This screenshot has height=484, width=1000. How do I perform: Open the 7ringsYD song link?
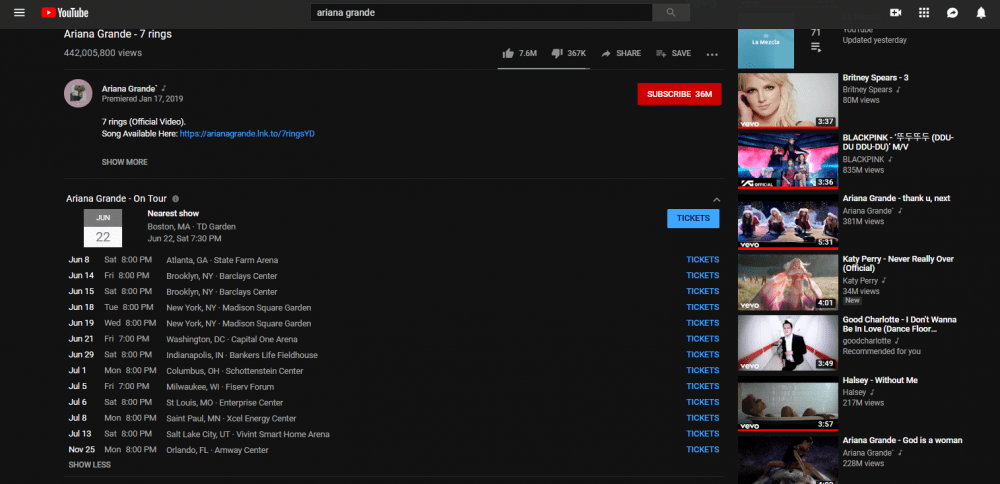247,134
